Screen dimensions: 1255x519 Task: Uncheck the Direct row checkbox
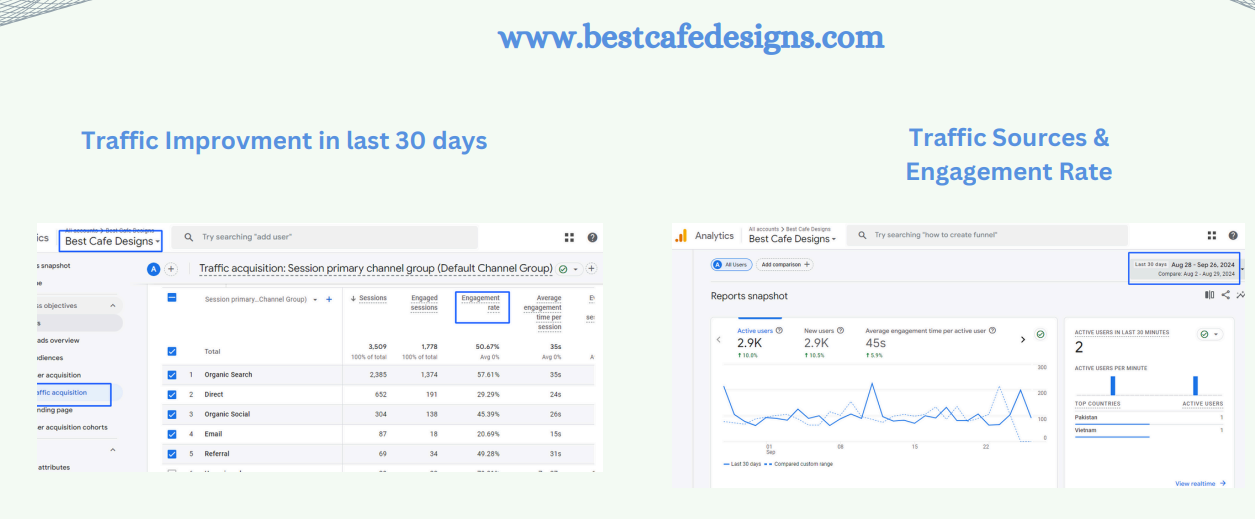click(172, 395)
